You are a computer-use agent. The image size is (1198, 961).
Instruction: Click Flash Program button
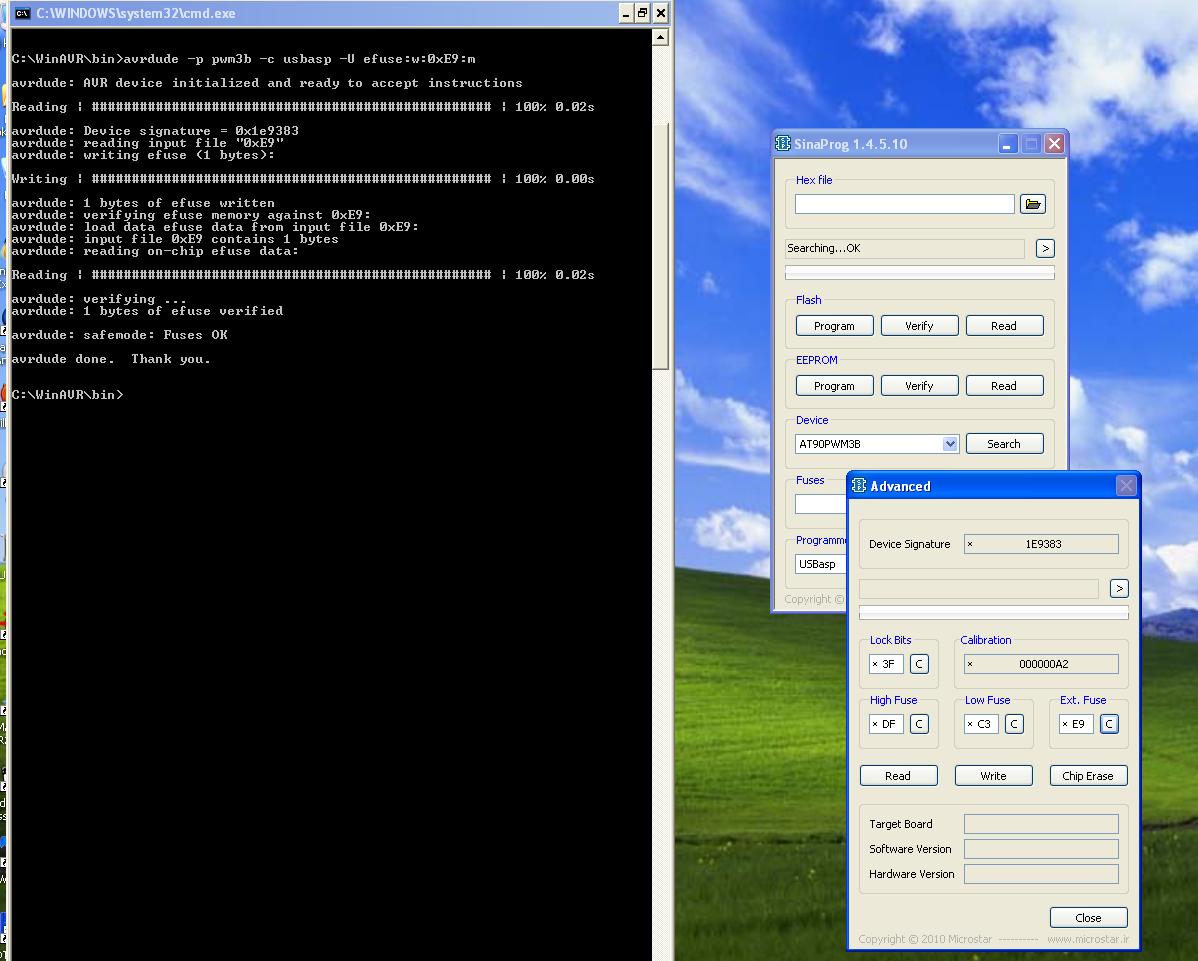[834, 326]
